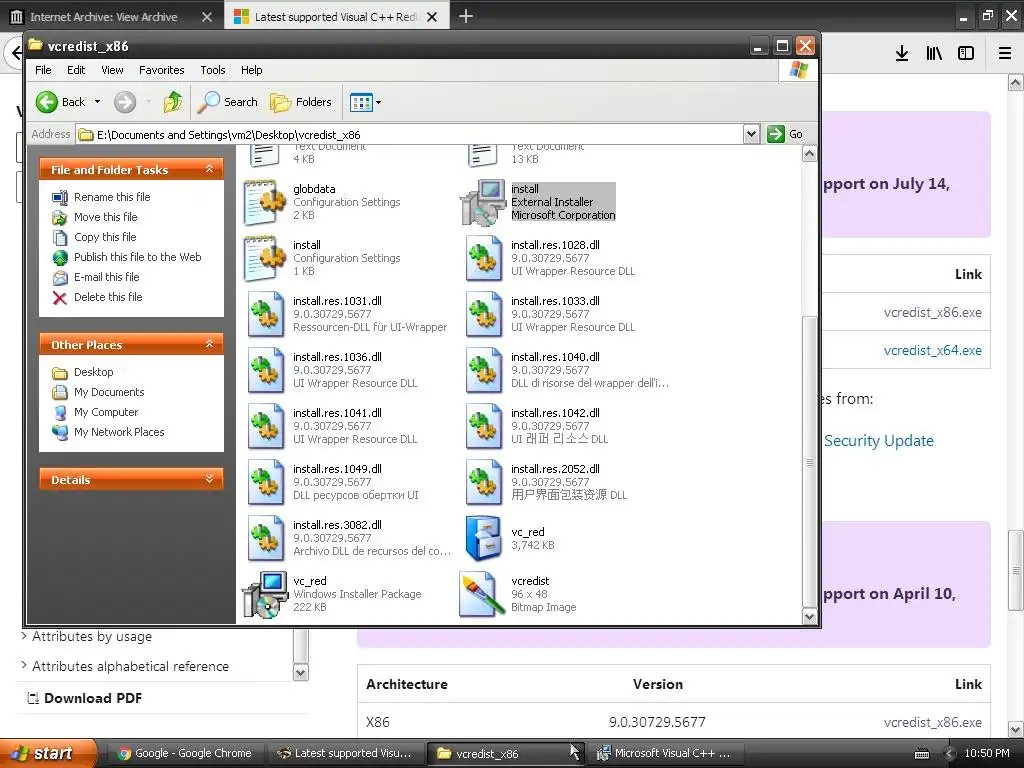Select install.res.3082.dll icon
The image size is (1024, 768).
coord(265,539)
